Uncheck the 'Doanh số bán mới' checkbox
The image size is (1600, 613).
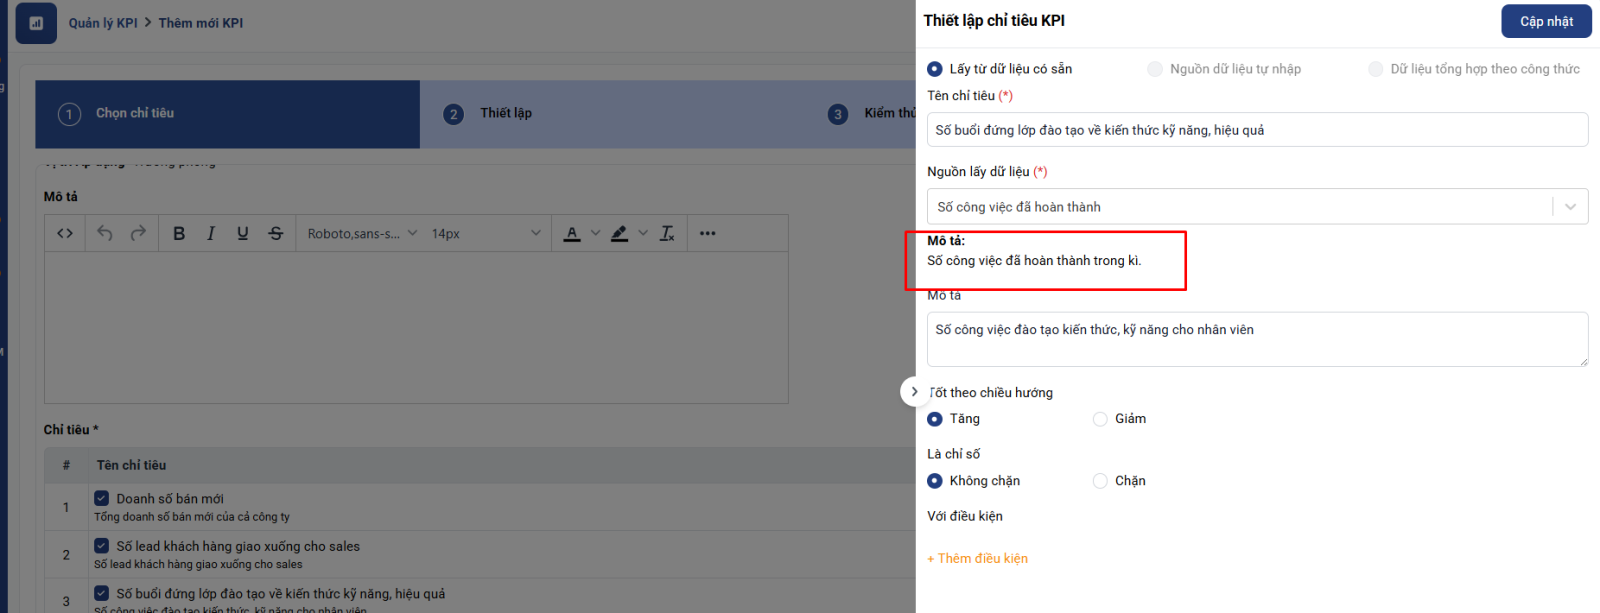[102, 498]
